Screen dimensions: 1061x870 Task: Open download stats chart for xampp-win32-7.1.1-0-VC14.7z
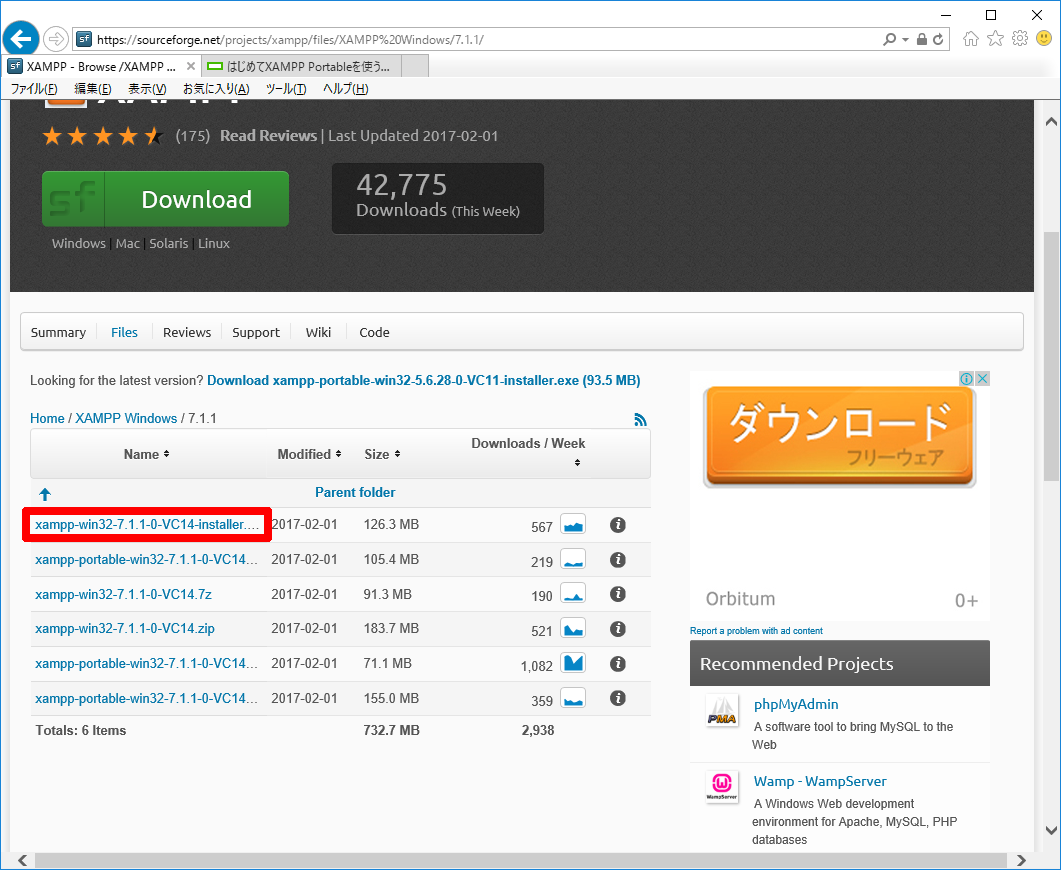click(x=573, y=594)
